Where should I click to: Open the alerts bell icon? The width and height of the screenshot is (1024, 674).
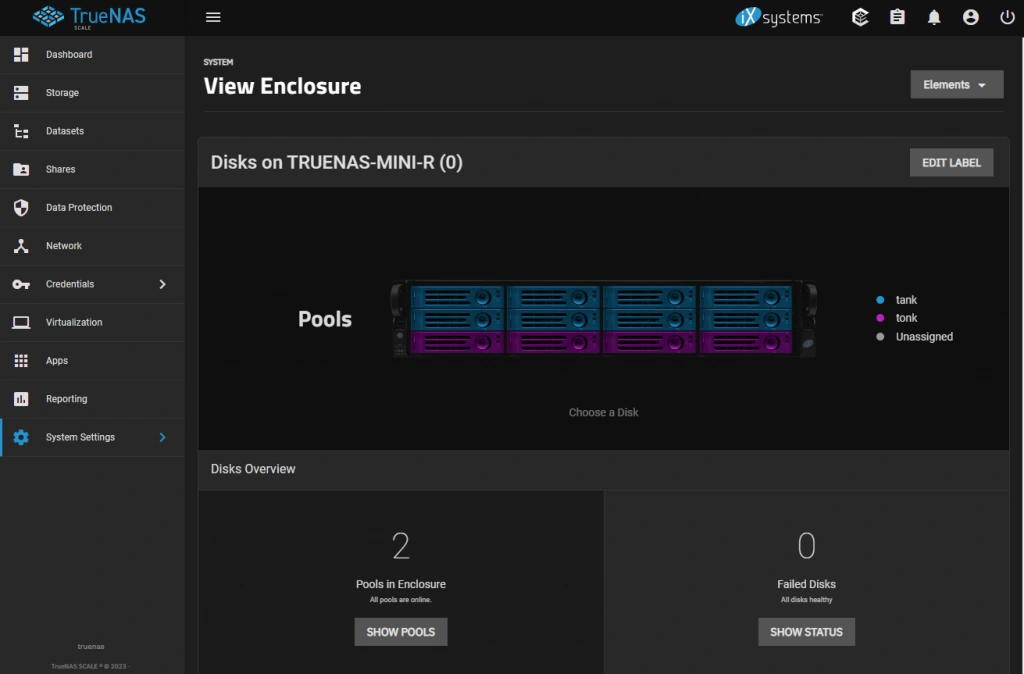click(934, 18)
